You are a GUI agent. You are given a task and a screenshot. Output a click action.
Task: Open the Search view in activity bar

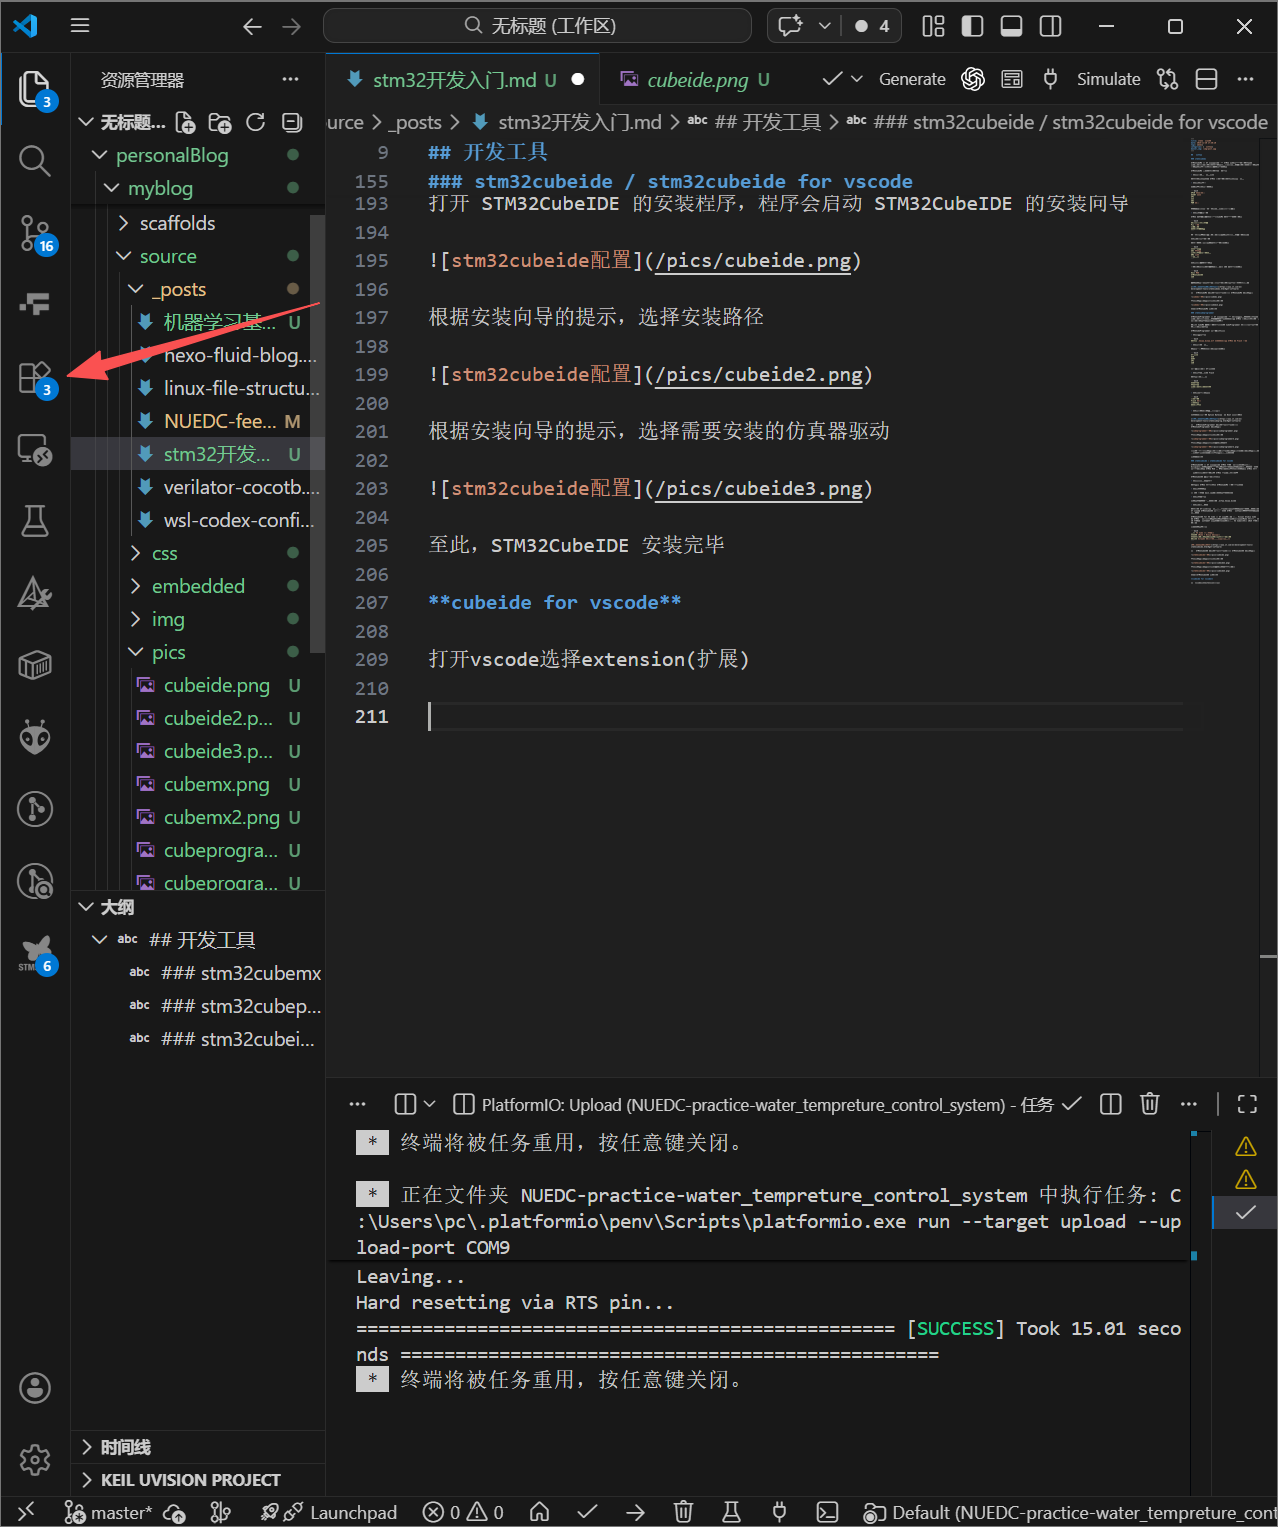point(35,161)
